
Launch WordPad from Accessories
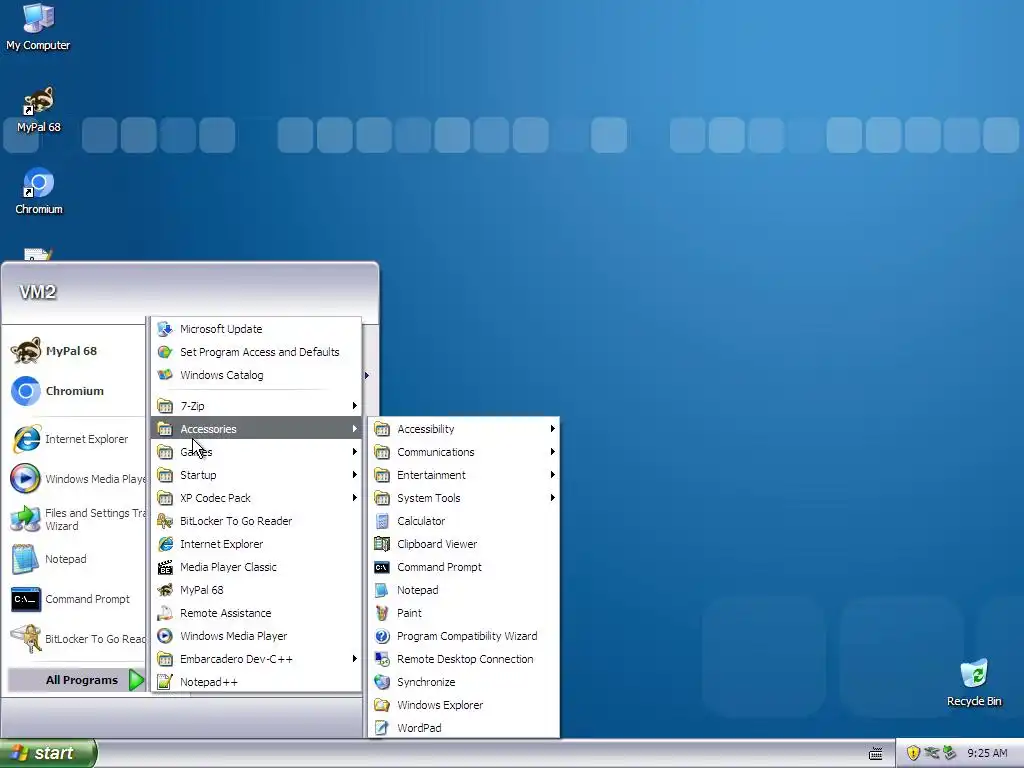click(x=464, y=728)
